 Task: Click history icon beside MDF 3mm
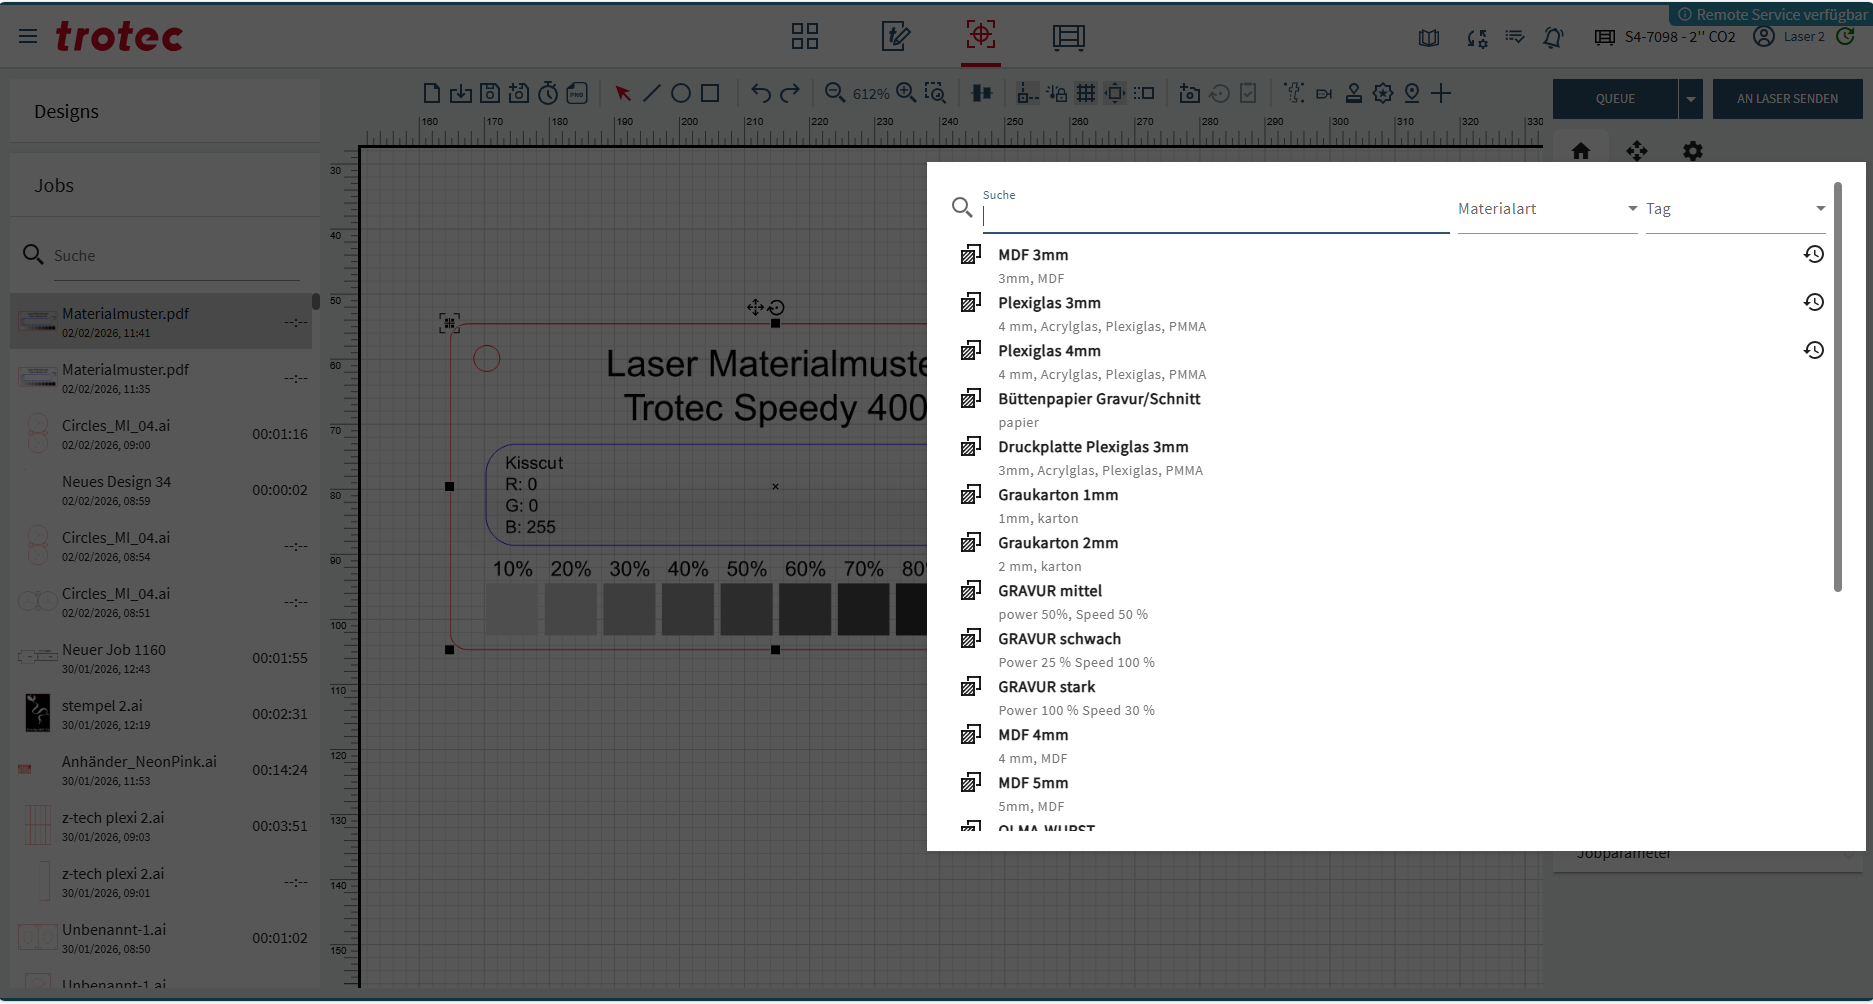(1813, 255)
